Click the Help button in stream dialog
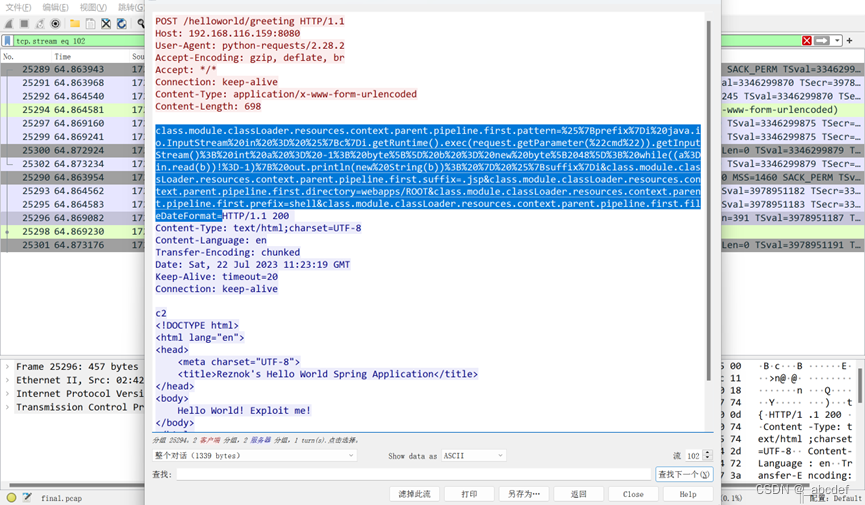Image resolution: width=865 pixels, height=505 pixels. [x=688, y=494]
